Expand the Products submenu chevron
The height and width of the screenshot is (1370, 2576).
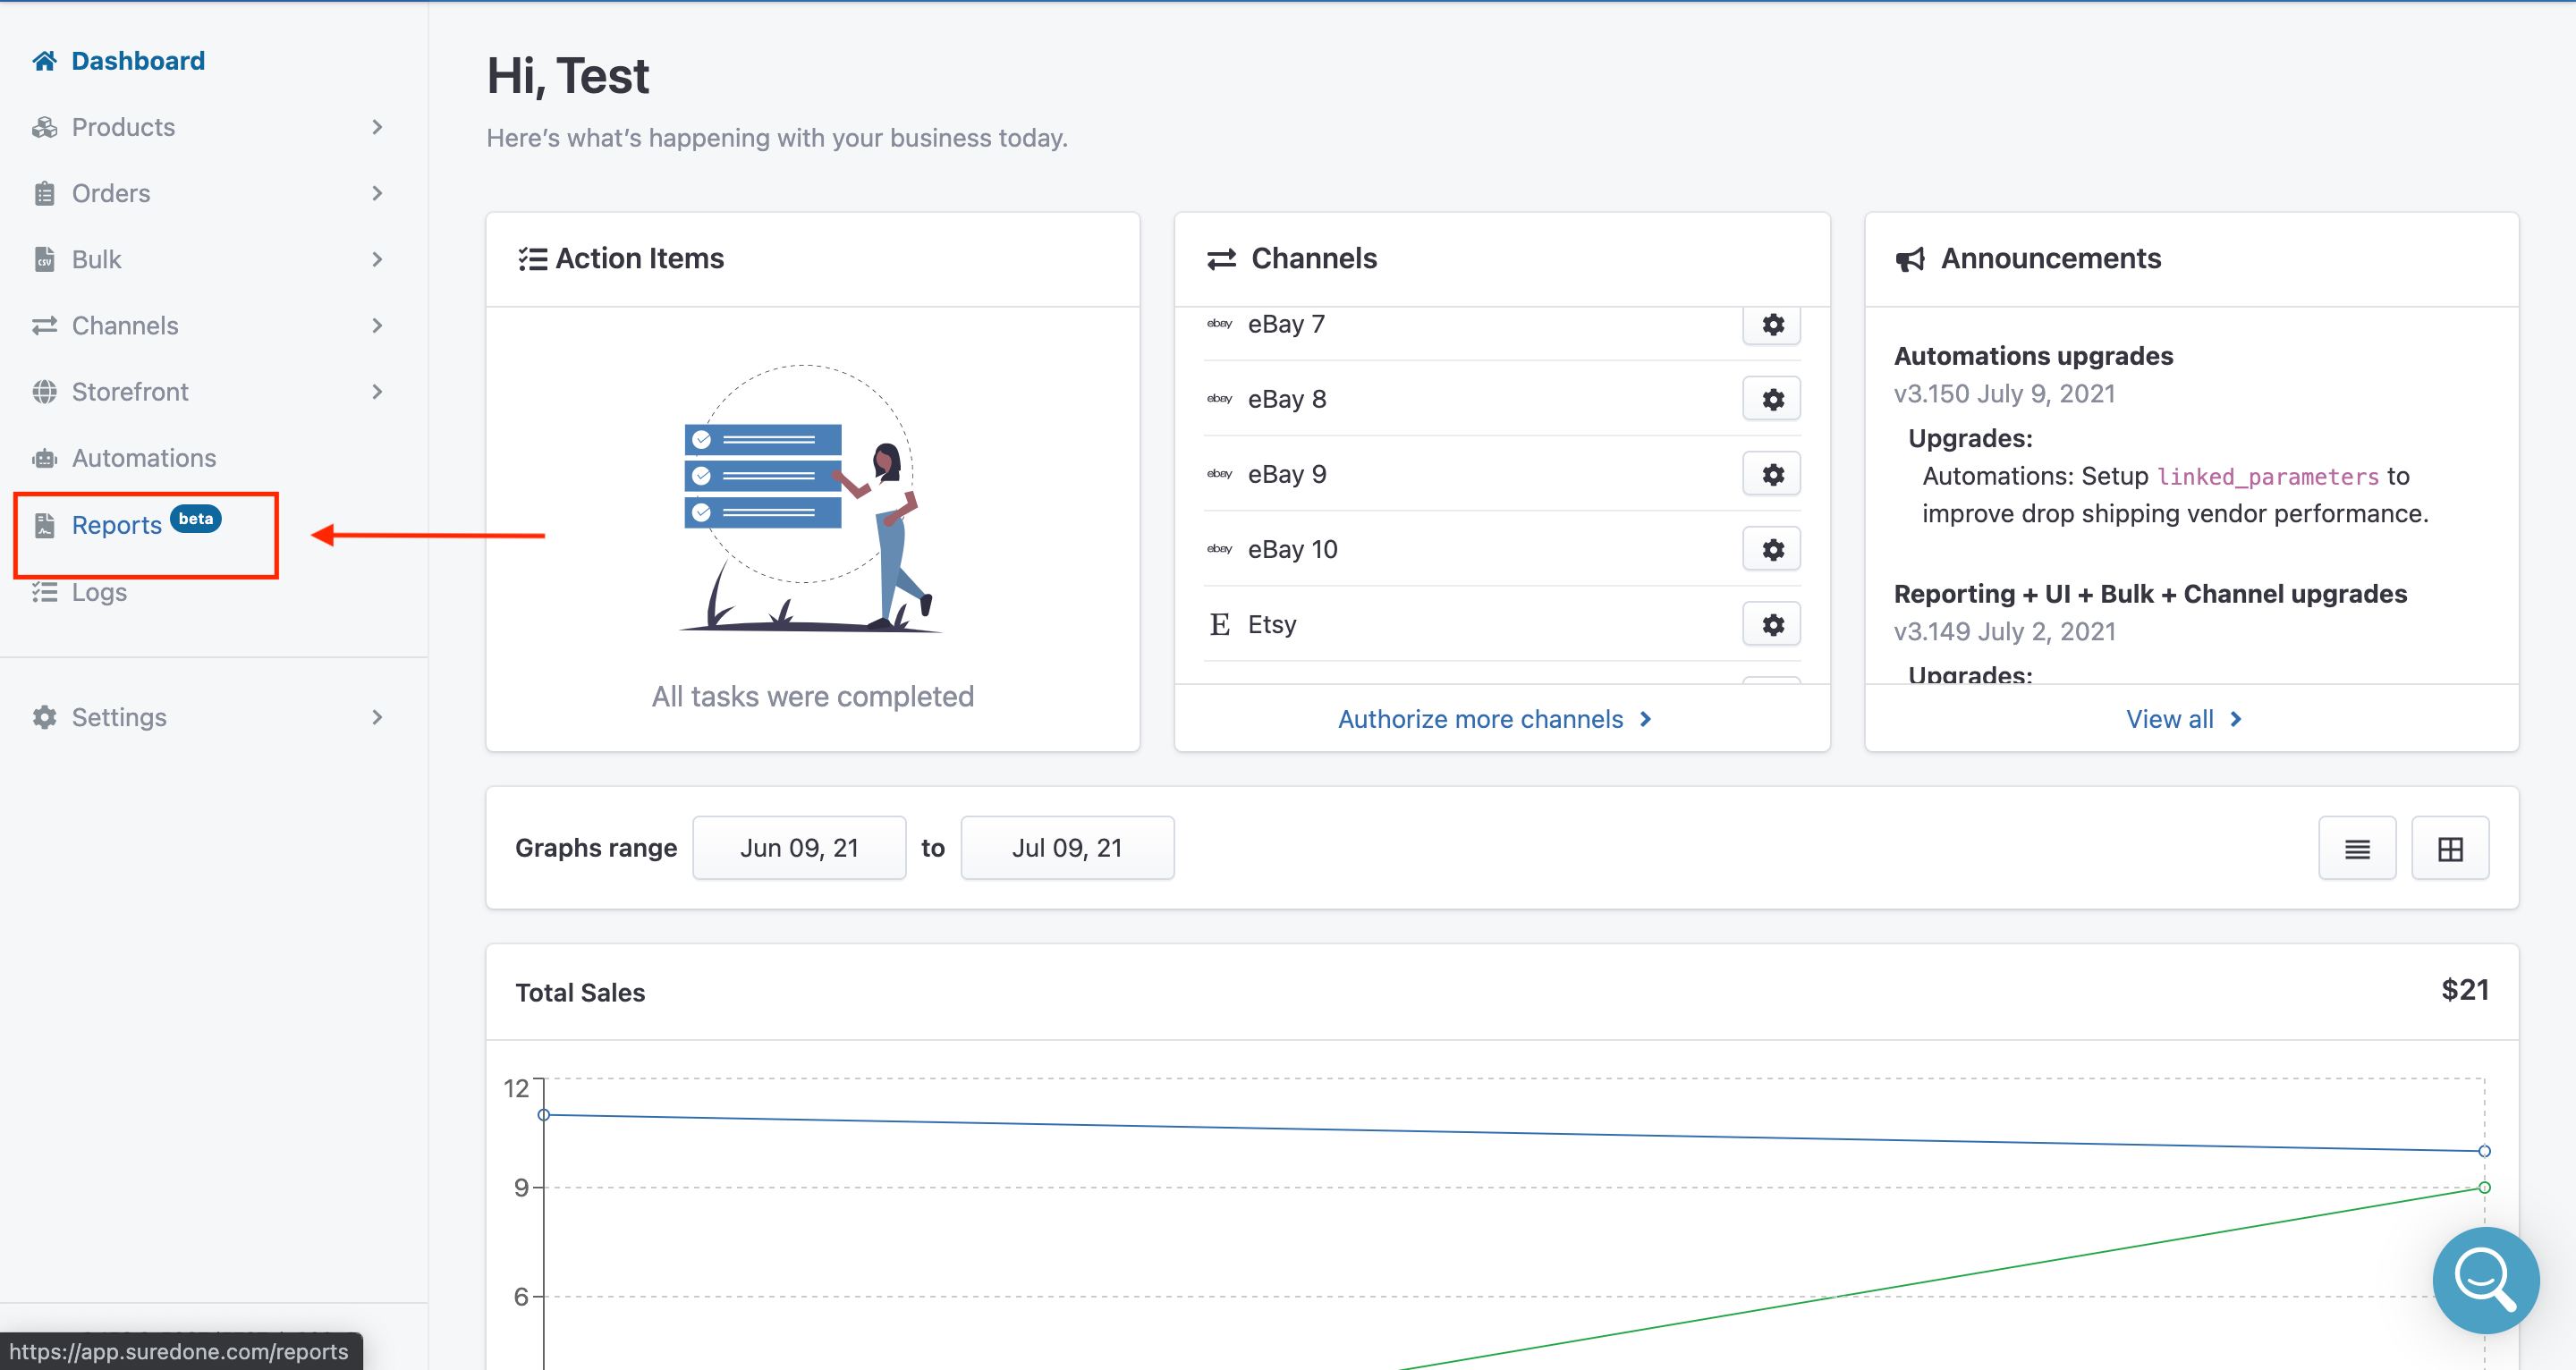click(x=376, y=127)
